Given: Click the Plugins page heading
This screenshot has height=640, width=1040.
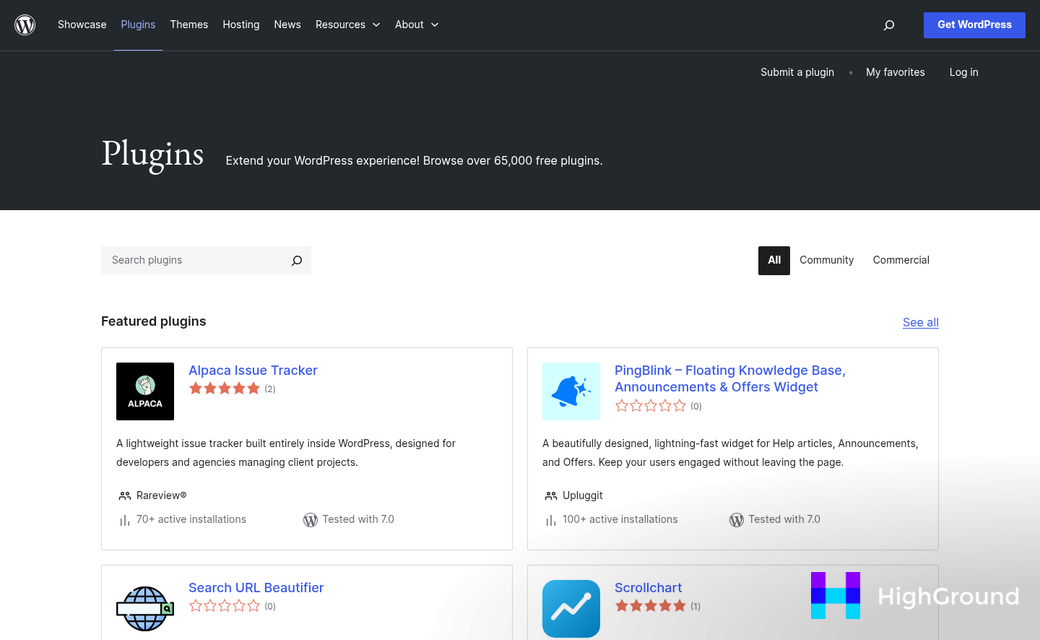Looking at the screenshot, I should coord(153,155).
